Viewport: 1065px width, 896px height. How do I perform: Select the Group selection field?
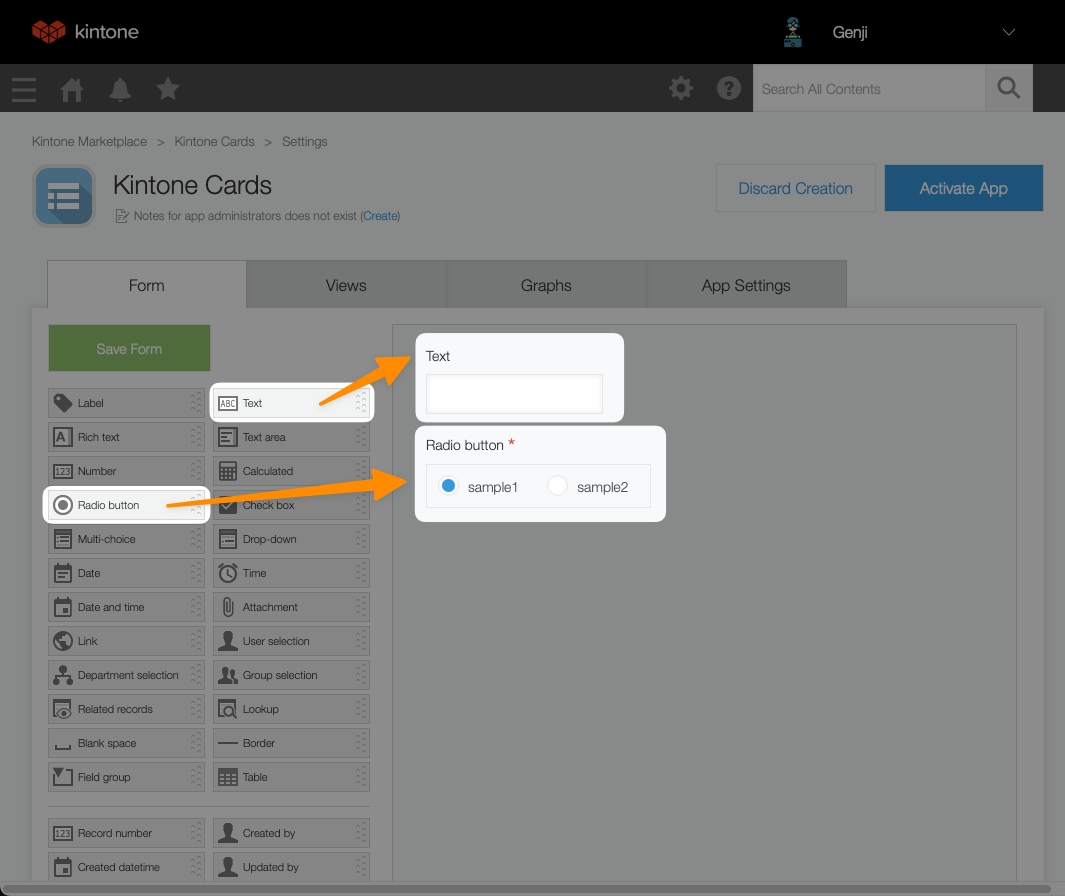click(291, 675)
